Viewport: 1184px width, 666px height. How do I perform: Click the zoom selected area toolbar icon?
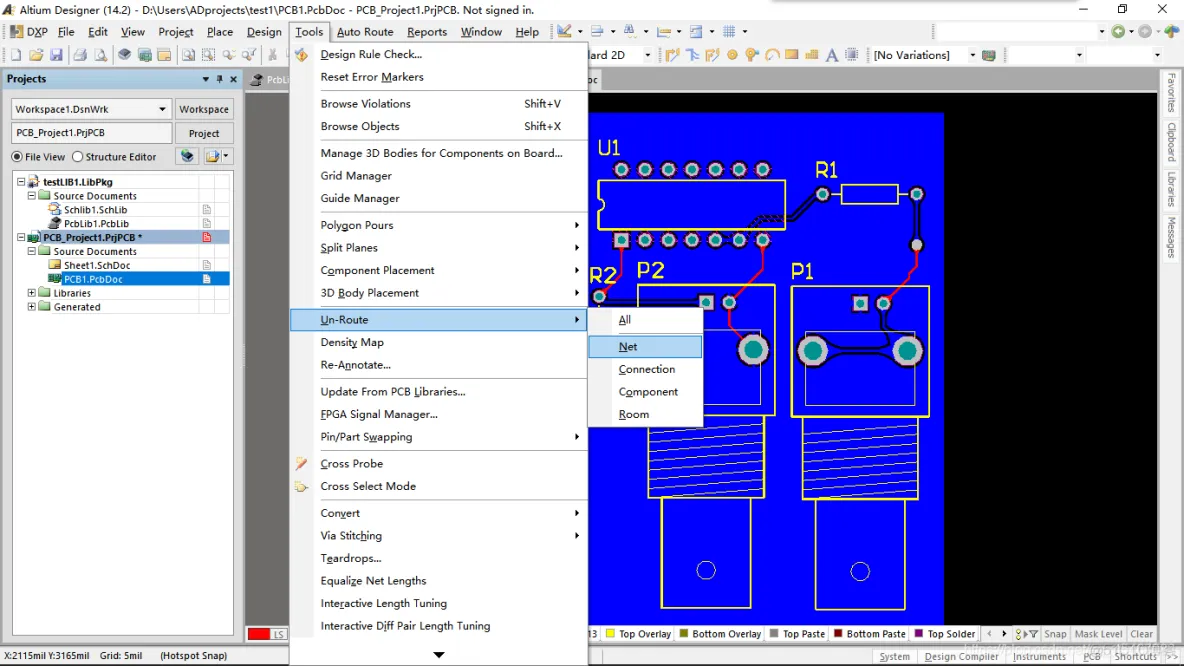point(208,55)
